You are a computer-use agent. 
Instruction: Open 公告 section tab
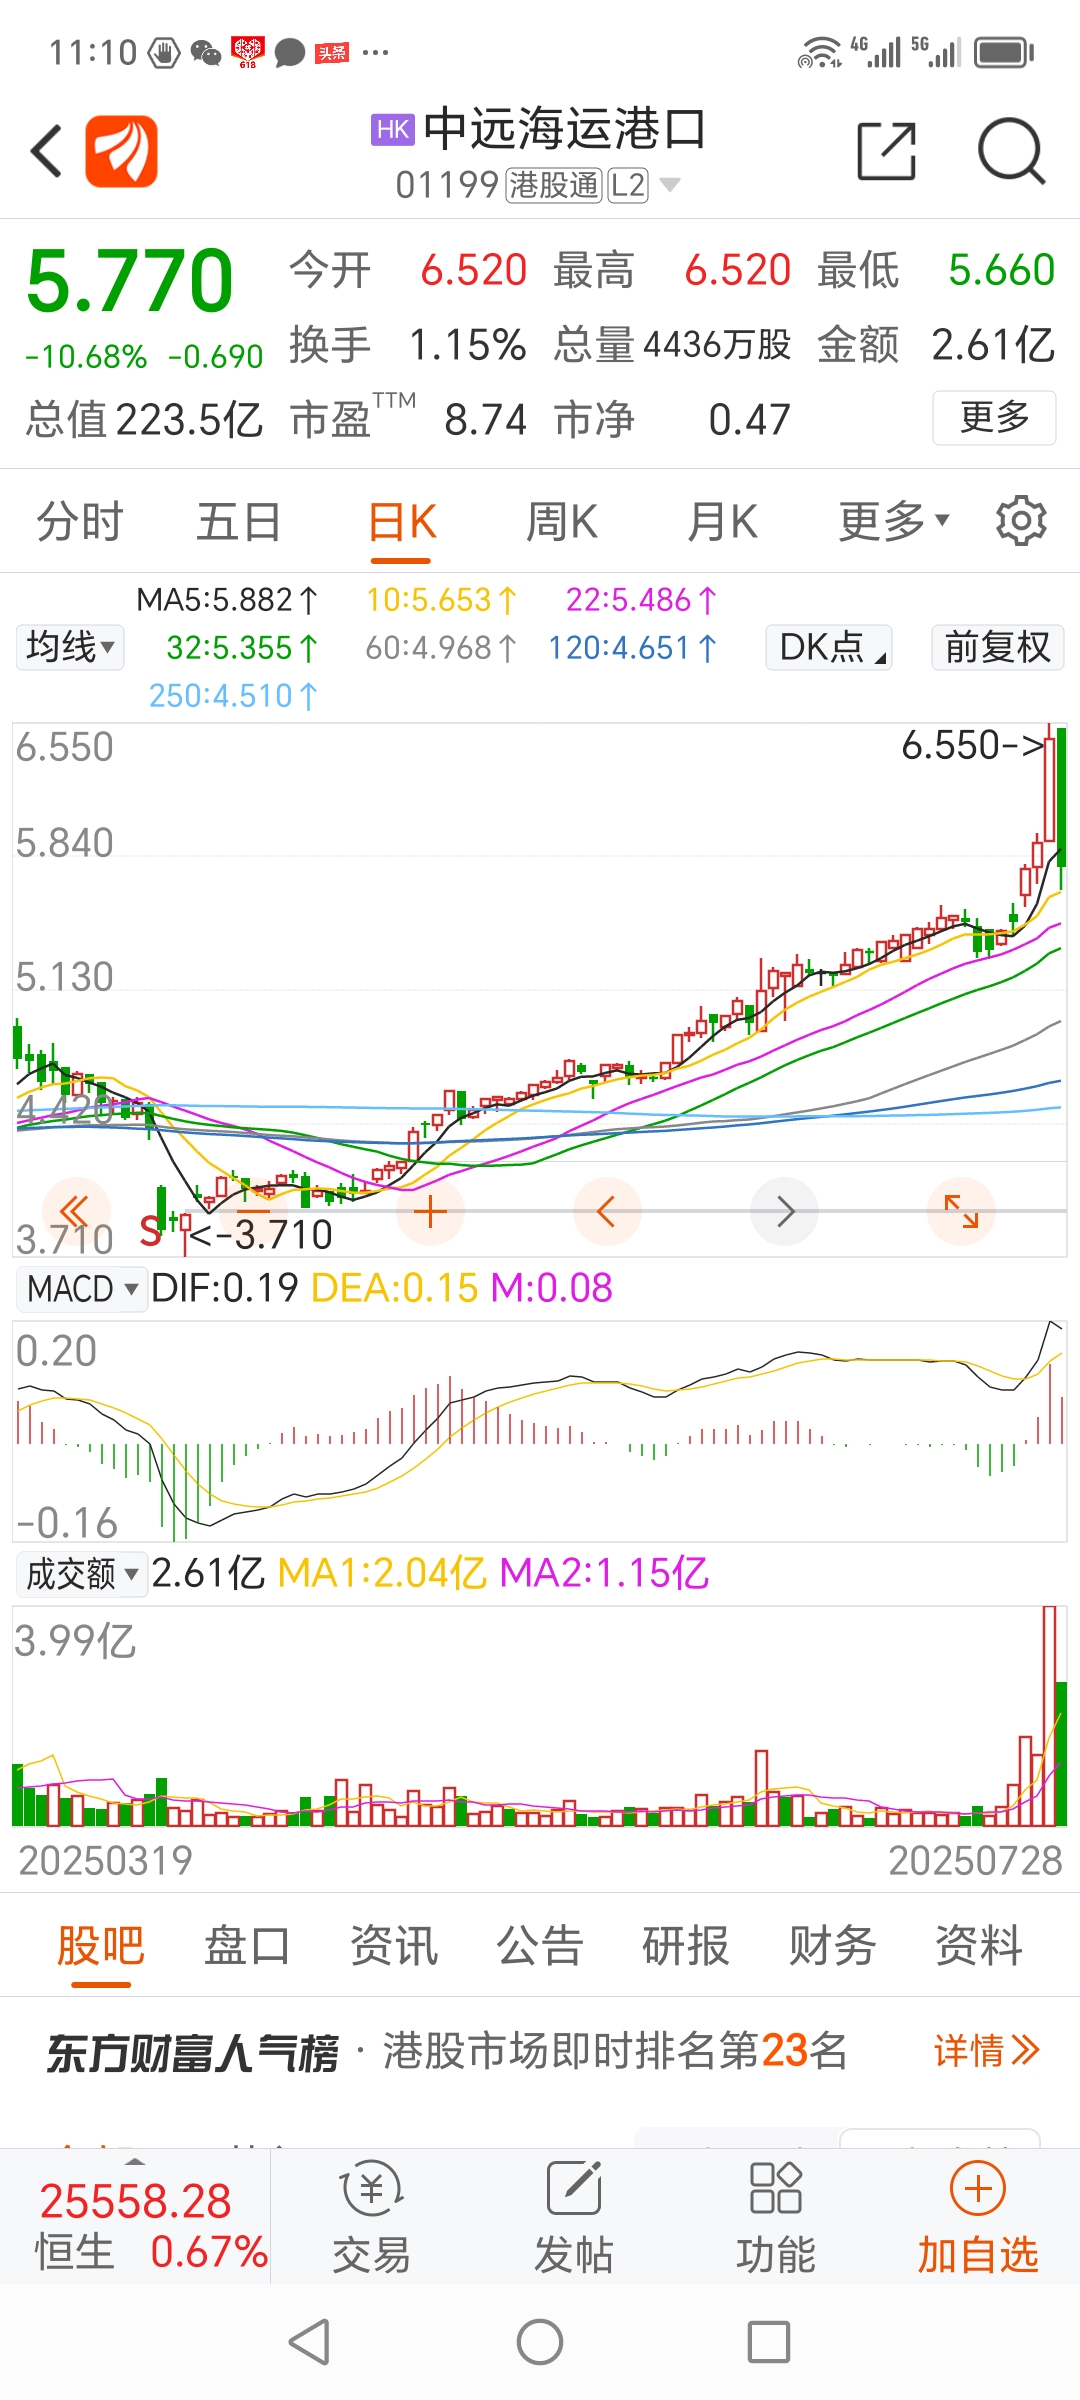coord(540,1946)
